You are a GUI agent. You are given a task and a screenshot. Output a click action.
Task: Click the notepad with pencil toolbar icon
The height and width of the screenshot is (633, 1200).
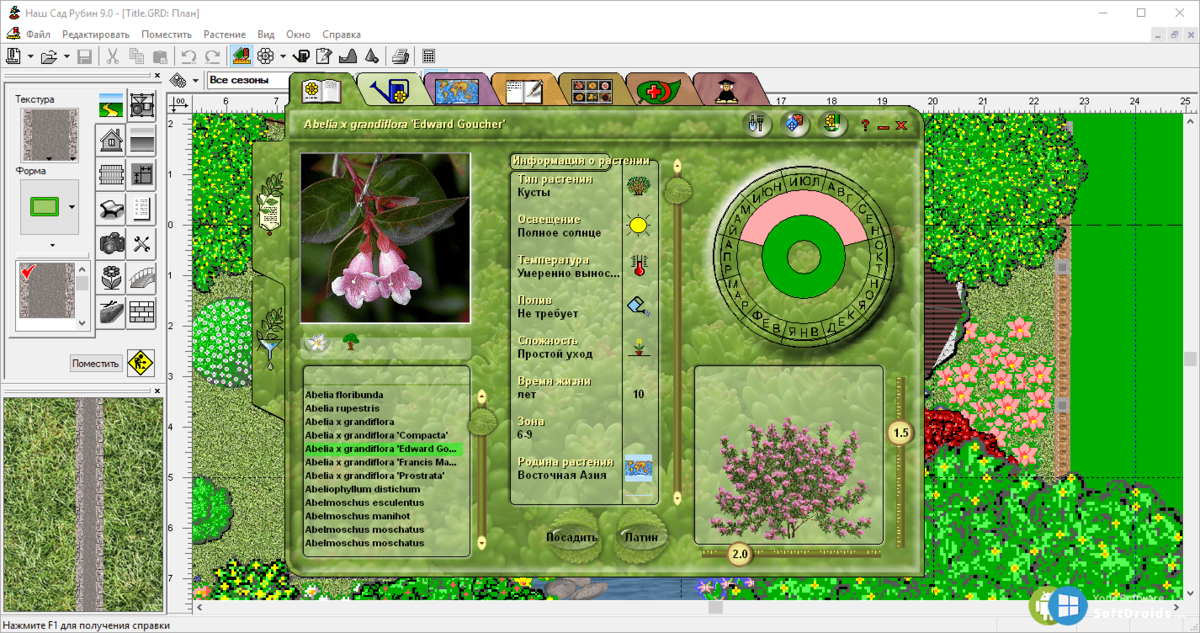[x=325, y=56]
